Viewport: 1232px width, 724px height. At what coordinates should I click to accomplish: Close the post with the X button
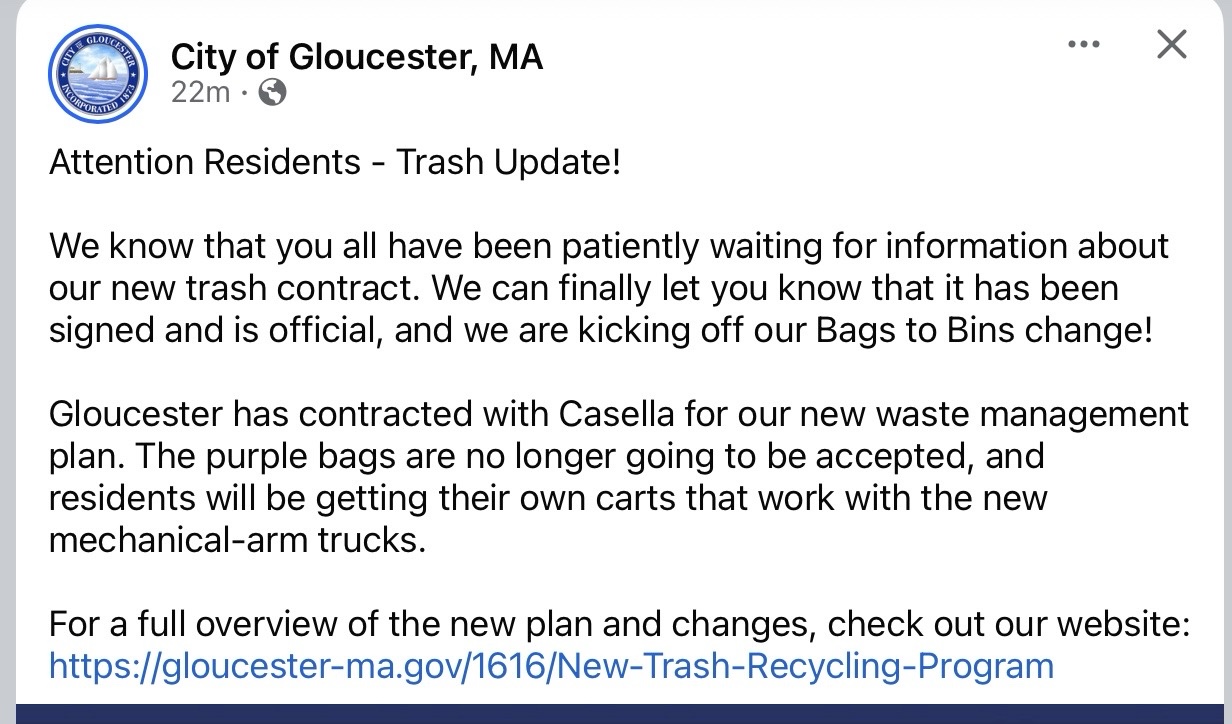click(1171, 45)
